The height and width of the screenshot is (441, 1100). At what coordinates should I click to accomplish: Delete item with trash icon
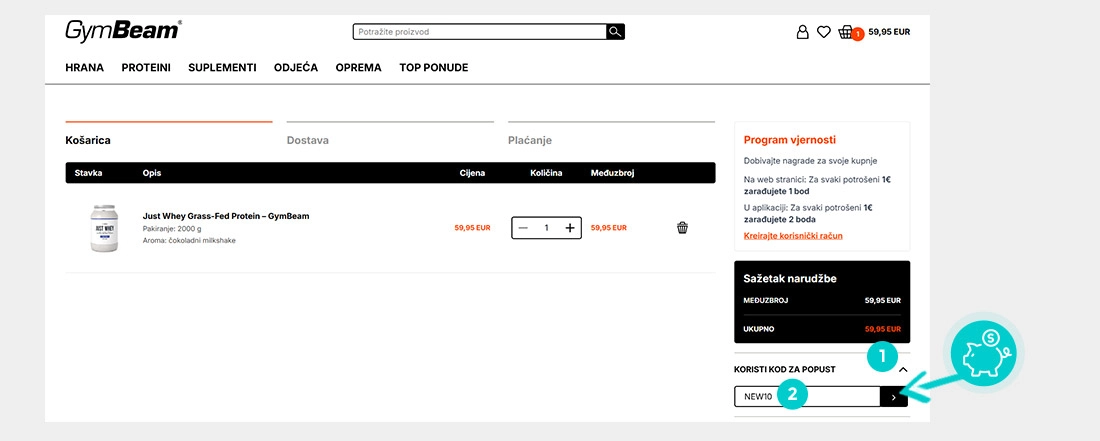coord(682,228)
